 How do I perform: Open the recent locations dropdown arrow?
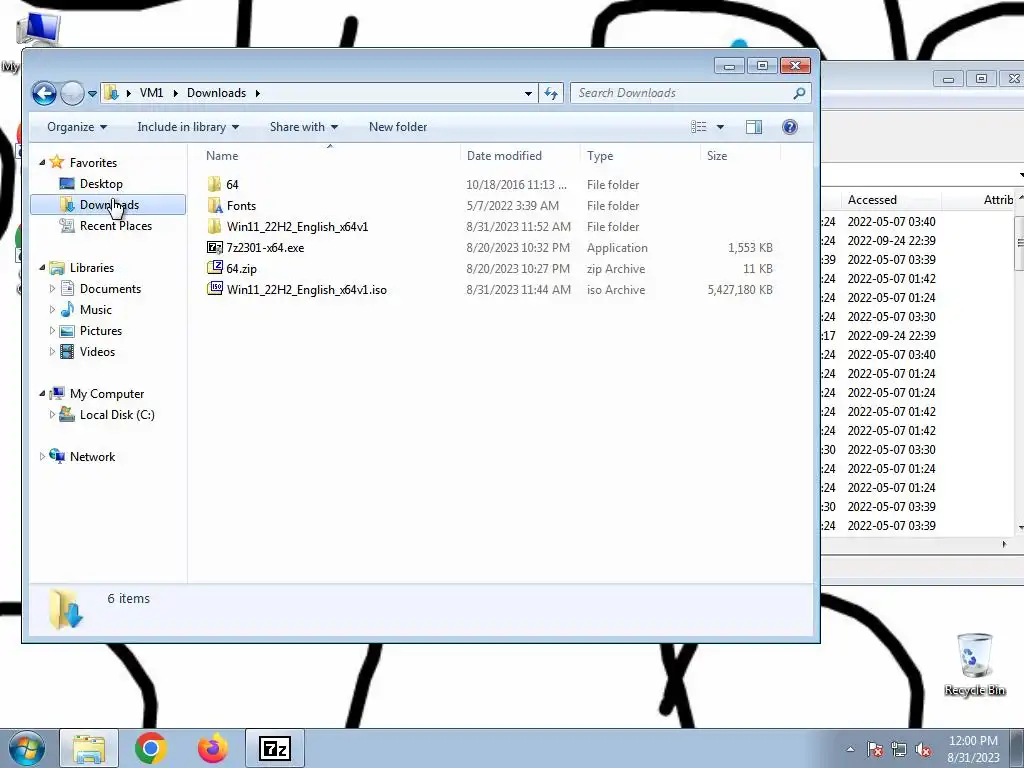(x=92, y=93)
